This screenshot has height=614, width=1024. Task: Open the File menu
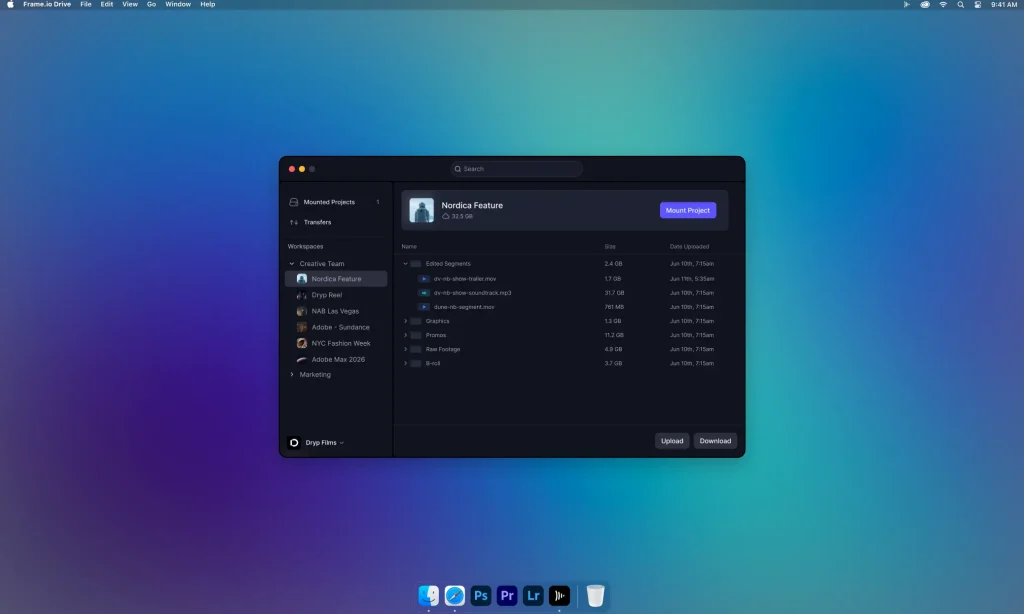(86, 5)
